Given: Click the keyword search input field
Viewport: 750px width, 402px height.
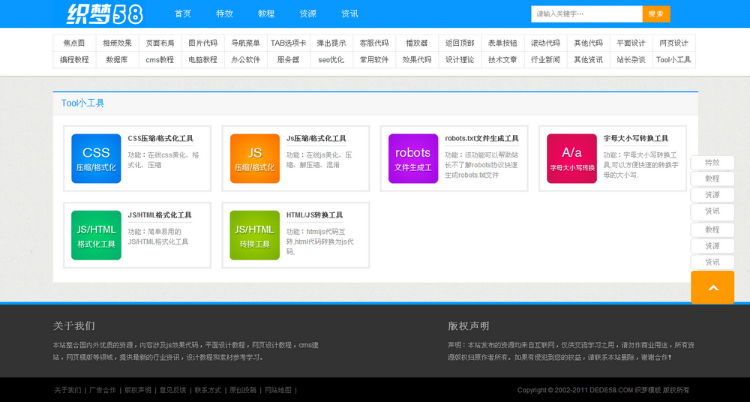Looking at the screenshot, I should 587,14.
